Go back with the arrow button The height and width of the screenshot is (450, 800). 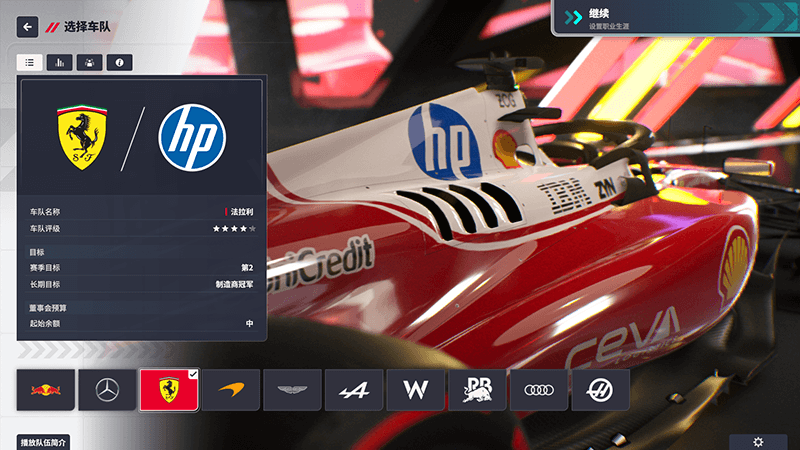[28, 27]
